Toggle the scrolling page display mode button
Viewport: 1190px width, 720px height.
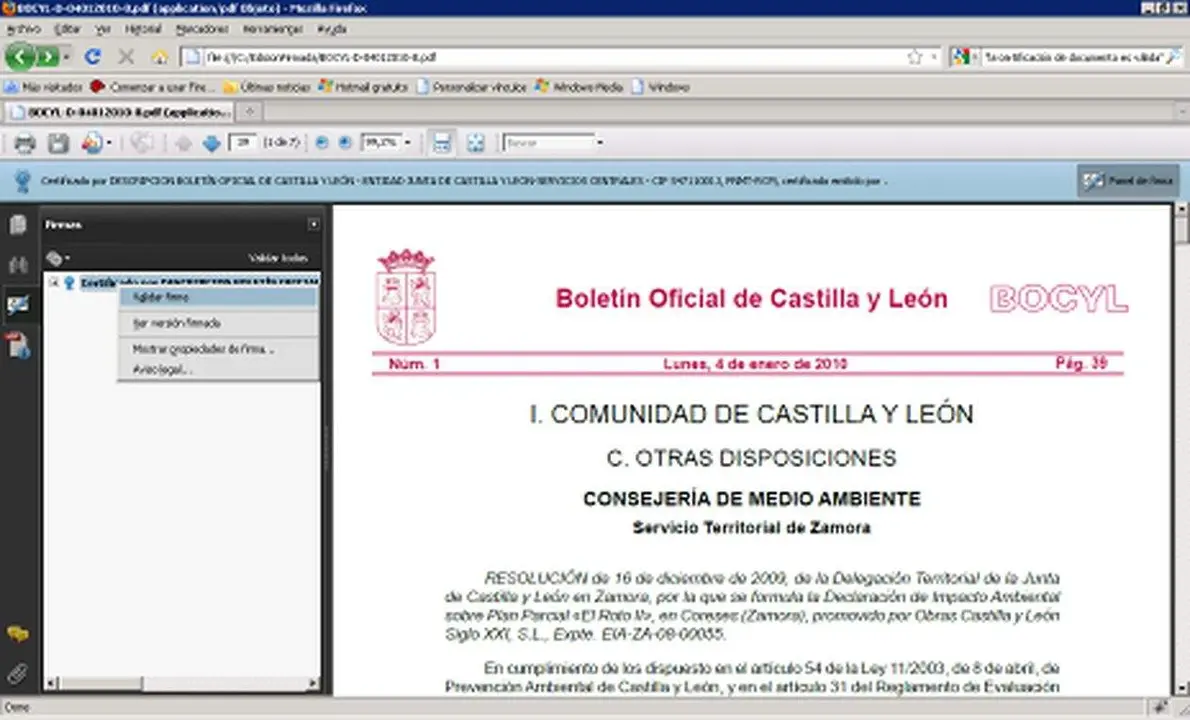[x=441, y=143]
